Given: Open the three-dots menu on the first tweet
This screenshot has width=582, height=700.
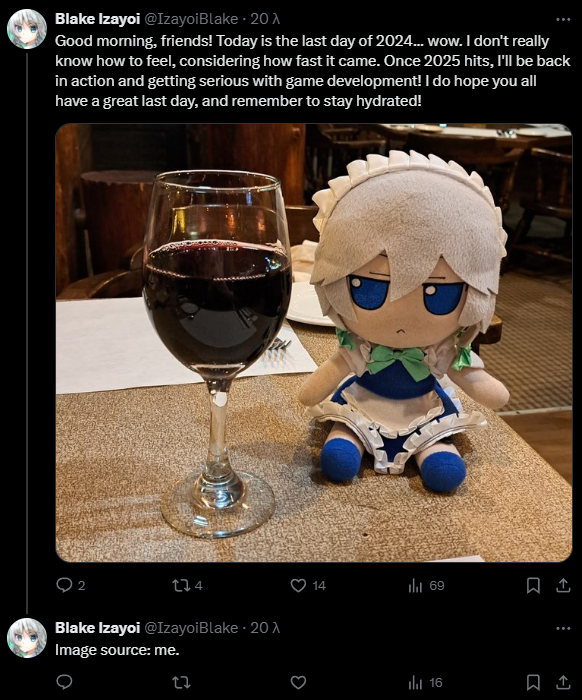Looking at the screenshot, I should point(563,19).
